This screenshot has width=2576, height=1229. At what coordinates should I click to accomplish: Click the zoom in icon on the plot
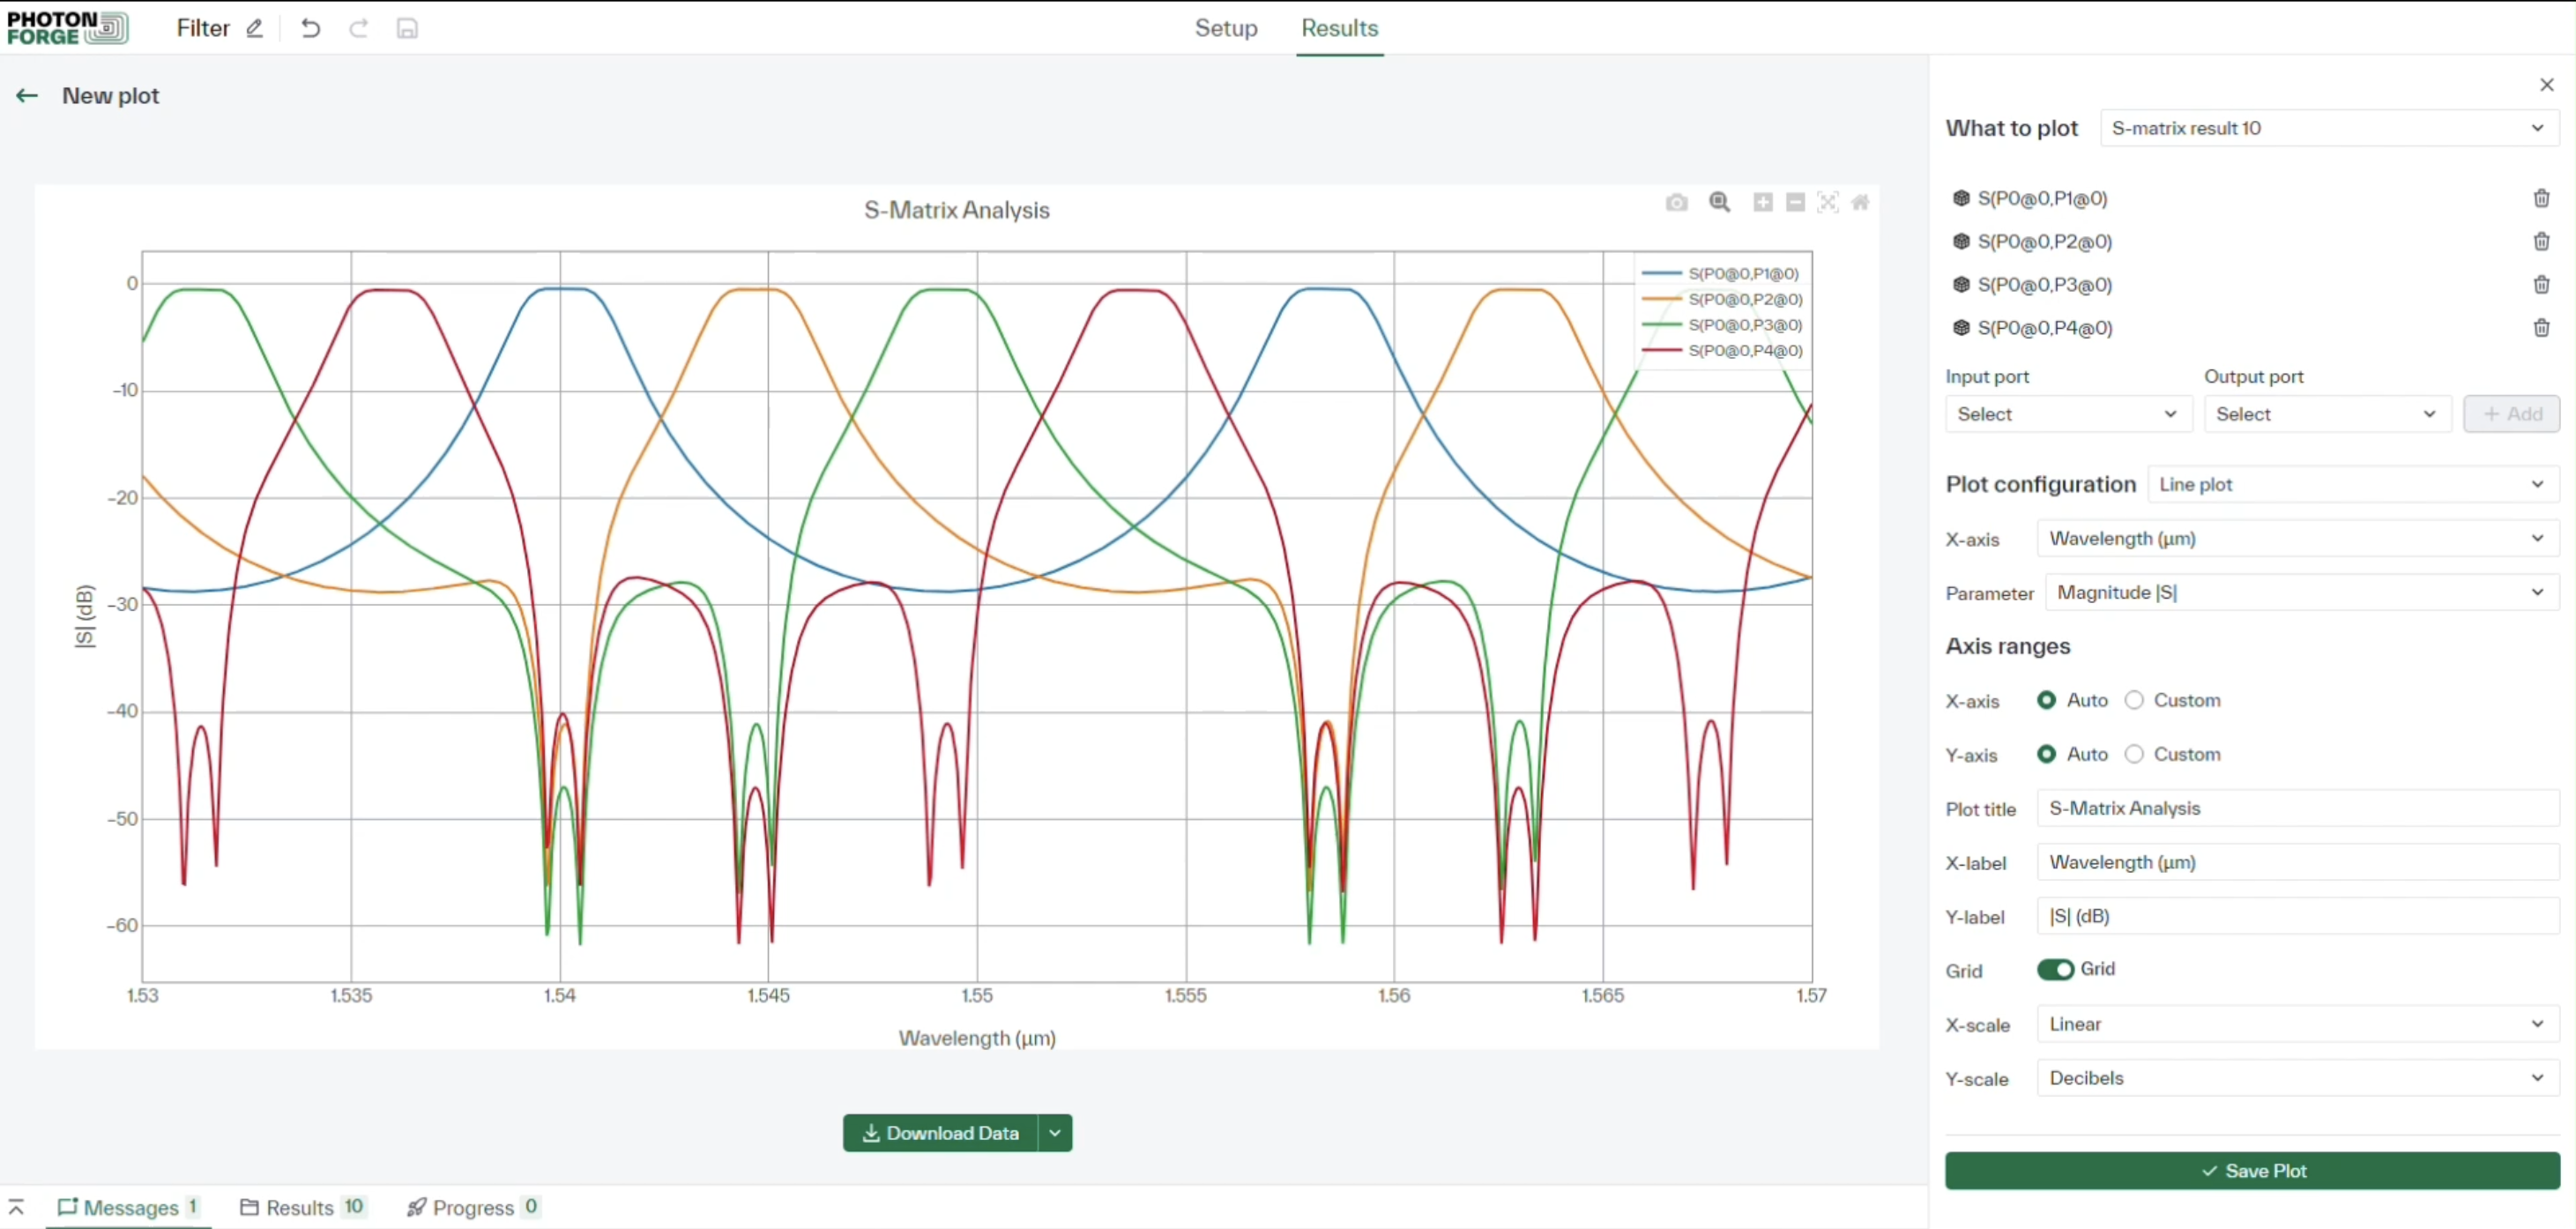pyautogui.click(x=1762, y=203)
